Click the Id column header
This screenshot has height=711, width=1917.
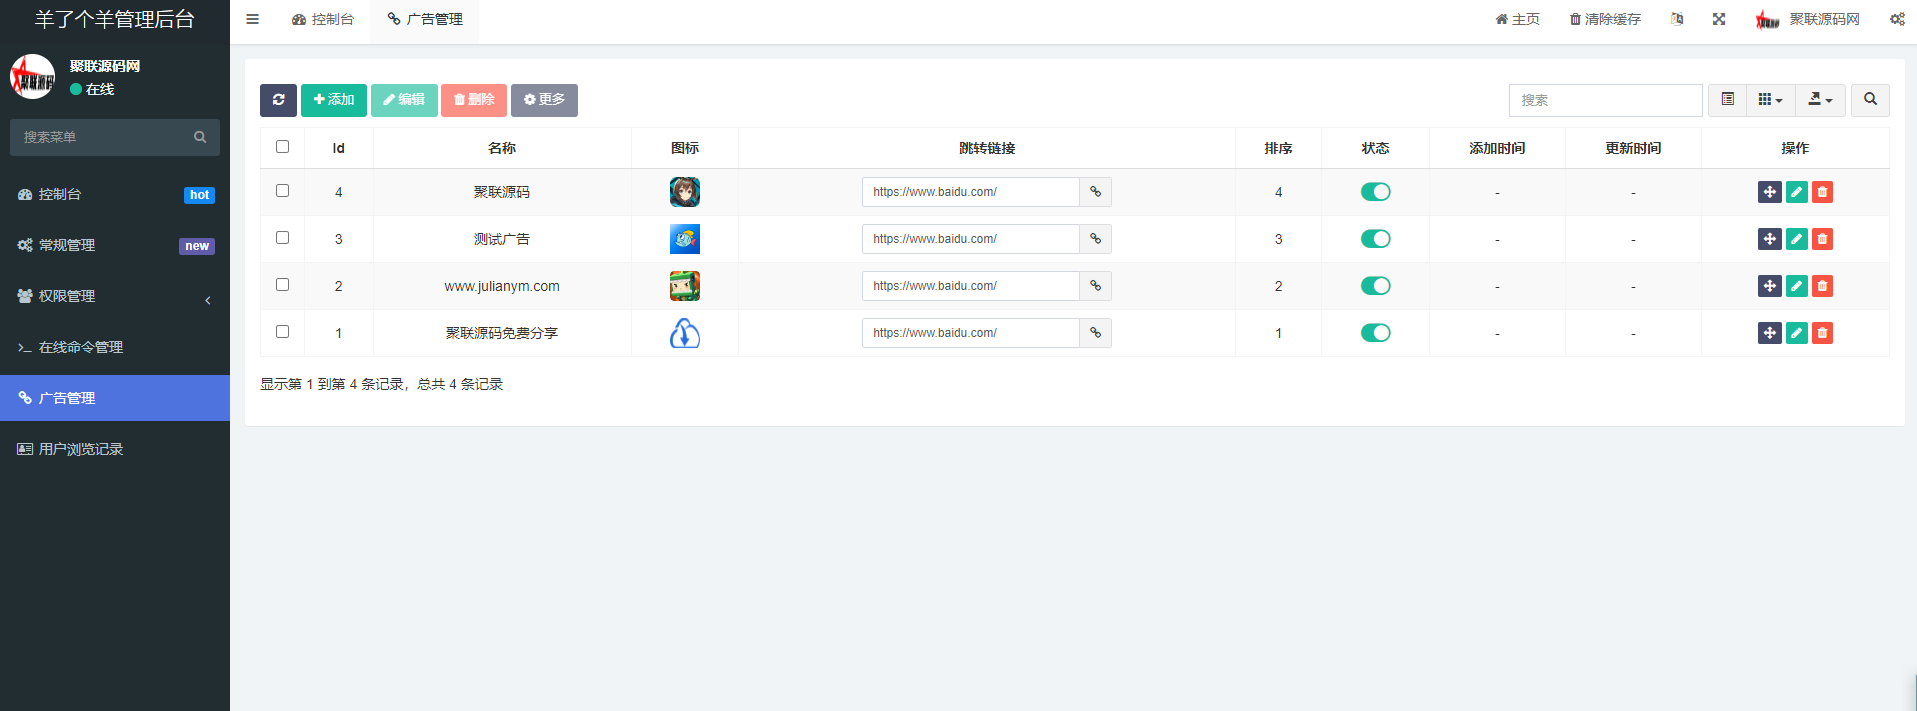pos(338,148)
